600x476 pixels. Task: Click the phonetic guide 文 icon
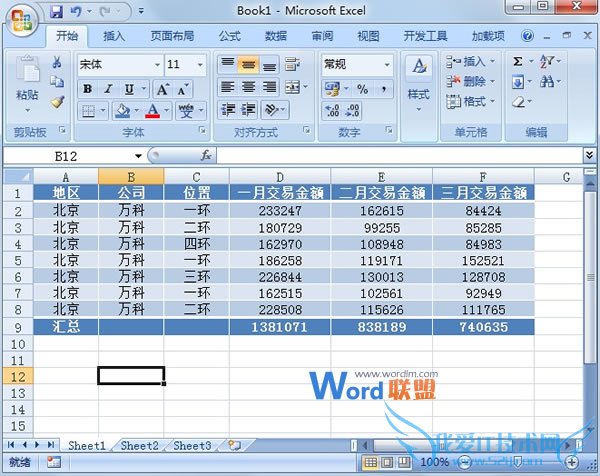[x=186, y=111]
